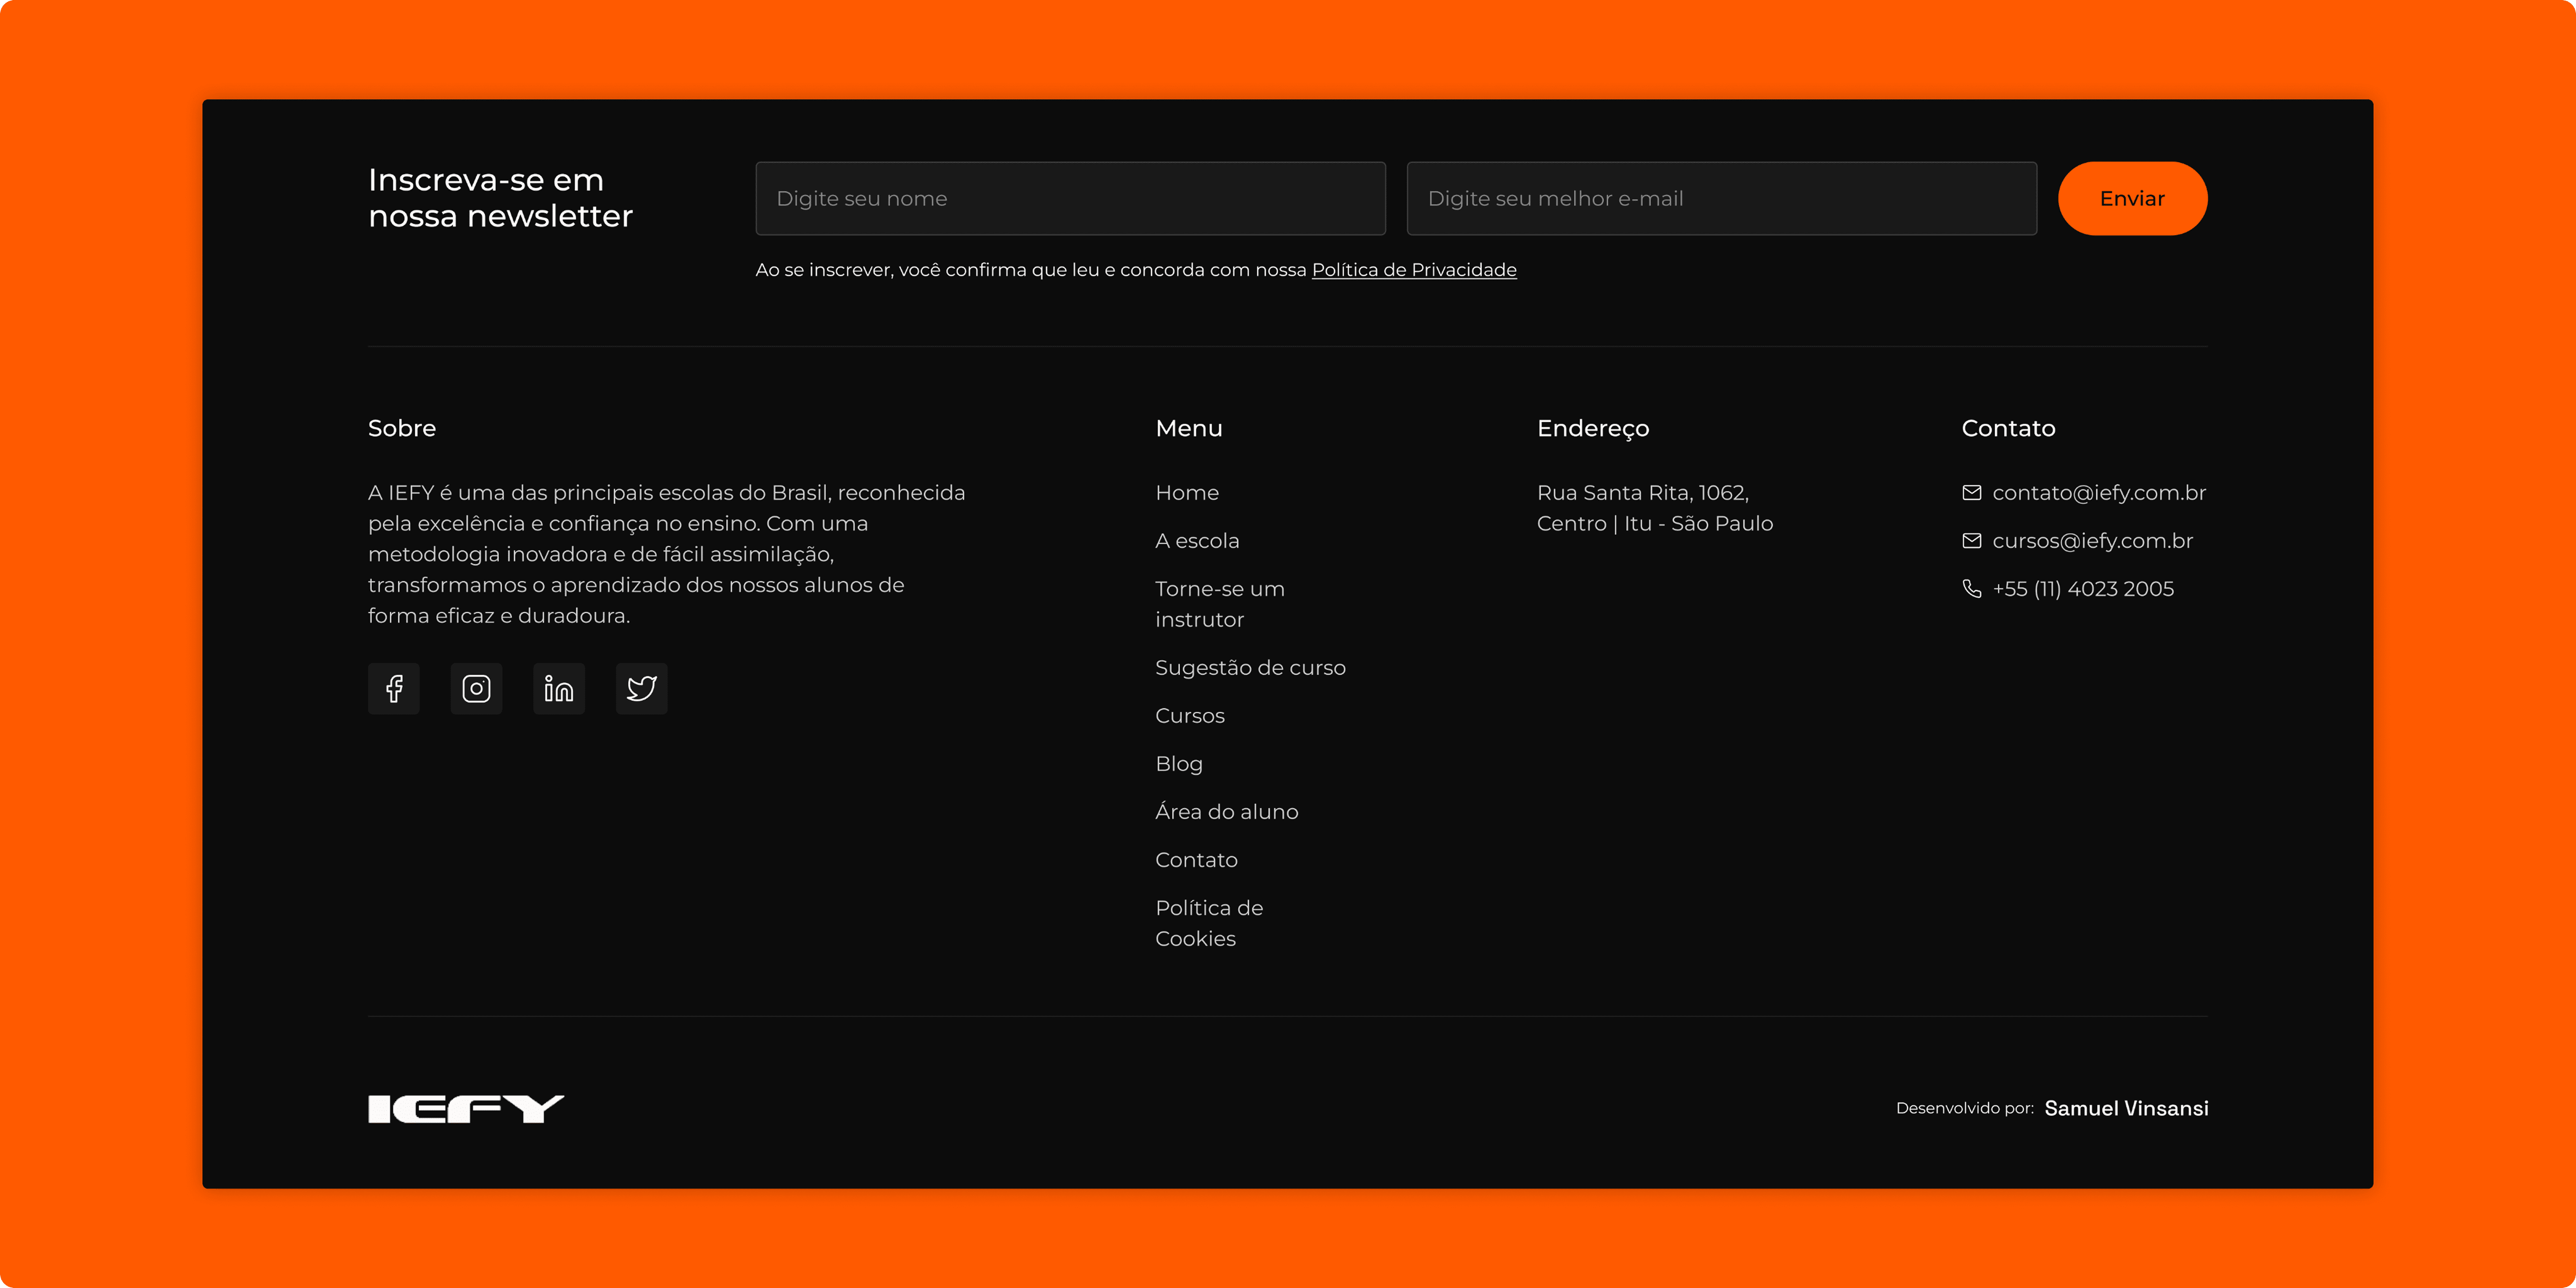2576x1288 pixels.
Task: Call the +55 (11) 4023 2005 number
Action: tap(2083, 589)
